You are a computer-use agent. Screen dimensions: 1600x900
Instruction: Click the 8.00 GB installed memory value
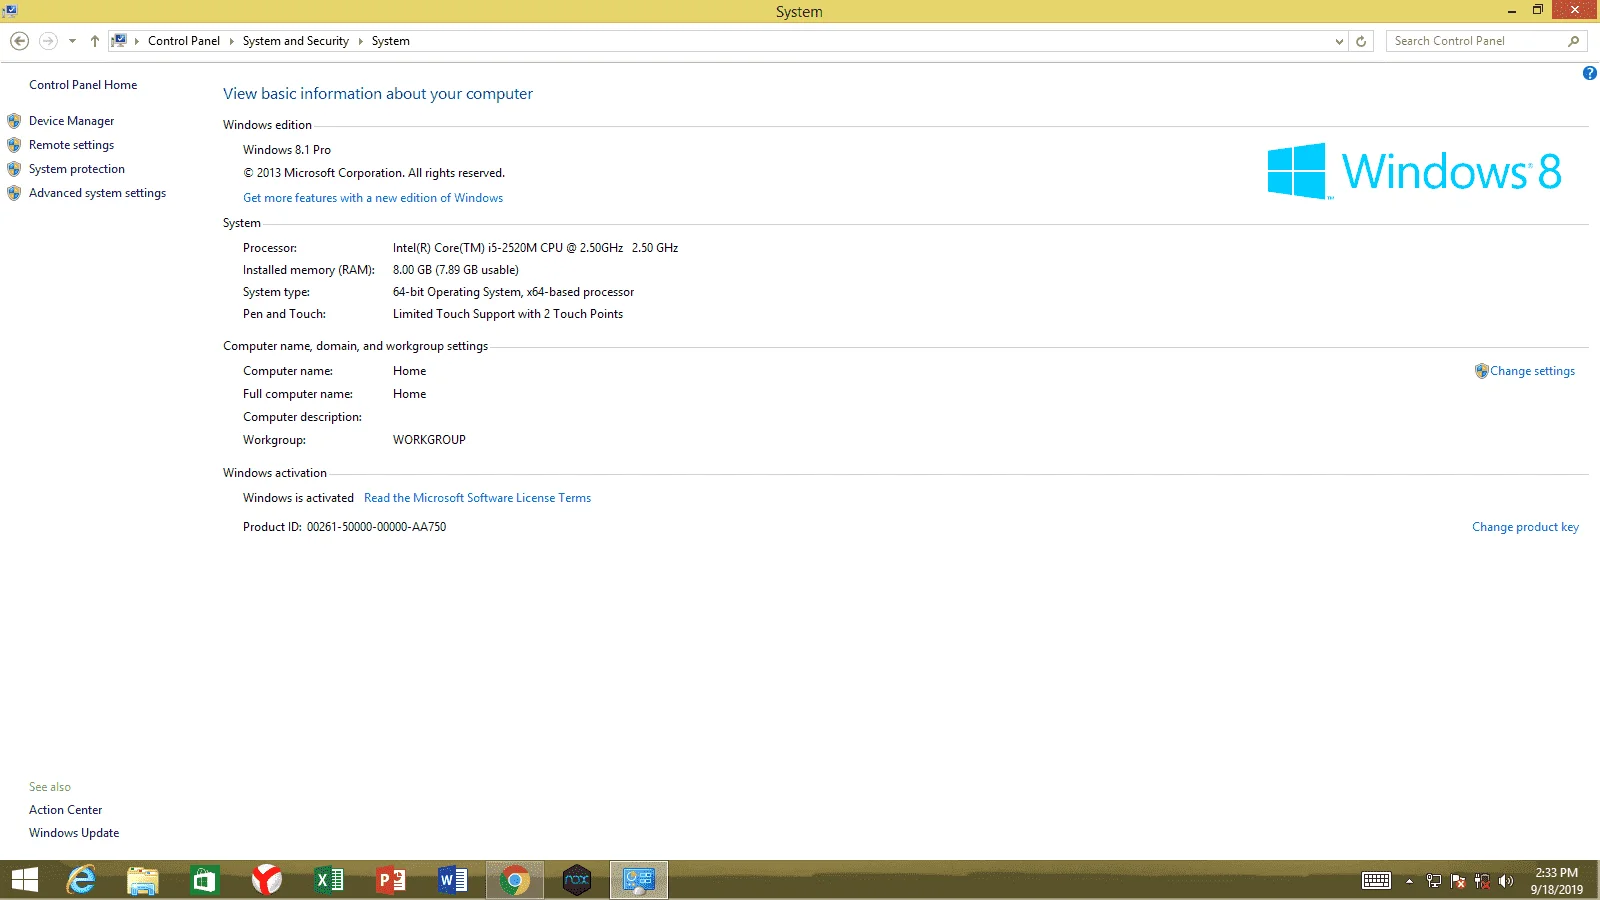tap(456, 270)
